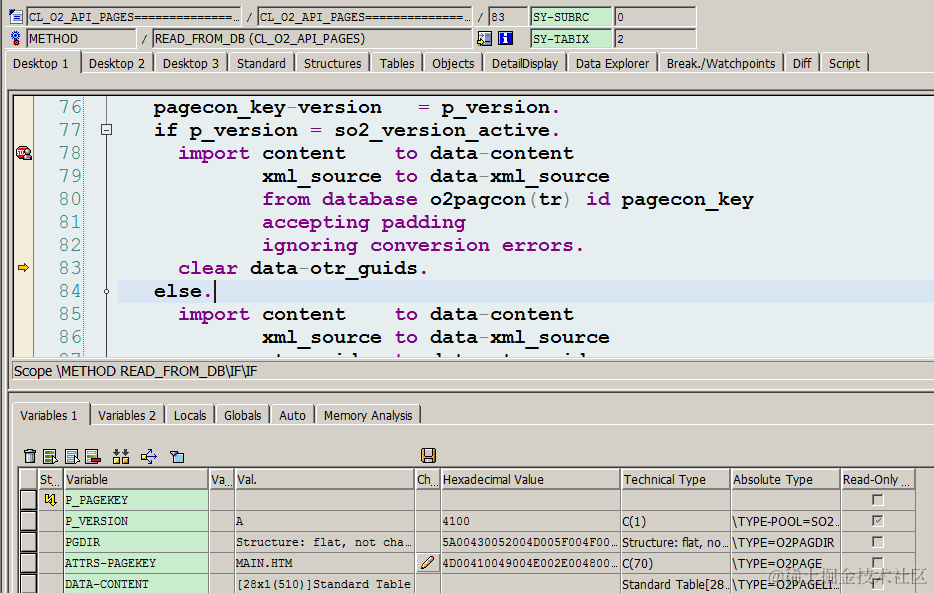This screenshot has height=593, width=934.
Task: Click the gray list icon in variables toolbar
Action: pyautogui.click(x=72, y=457)
